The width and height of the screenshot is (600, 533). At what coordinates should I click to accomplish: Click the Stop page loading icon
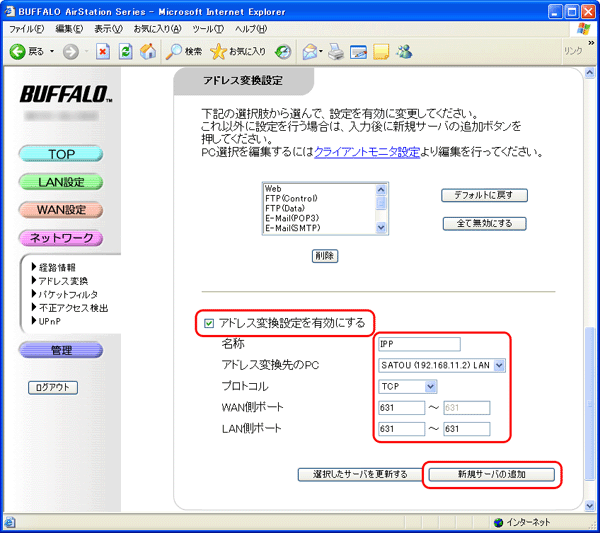103,51
